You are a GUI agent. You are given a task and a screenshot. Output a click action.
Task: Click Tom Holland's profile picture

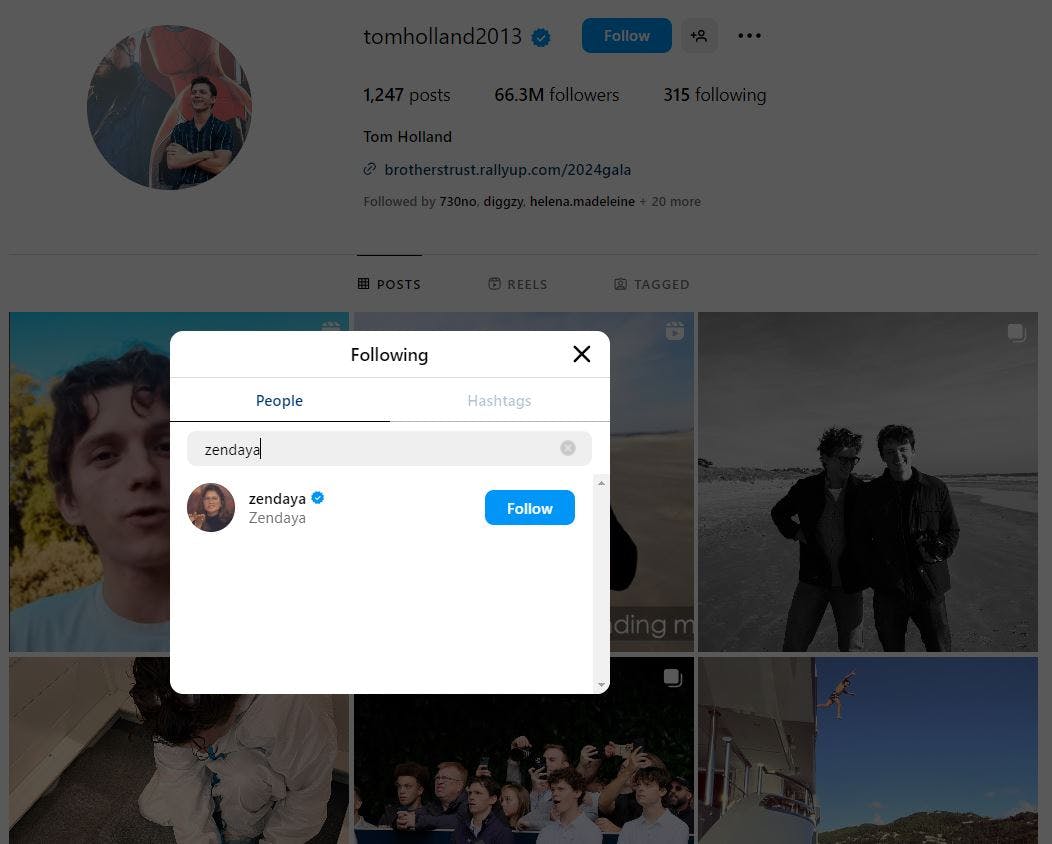169,107
